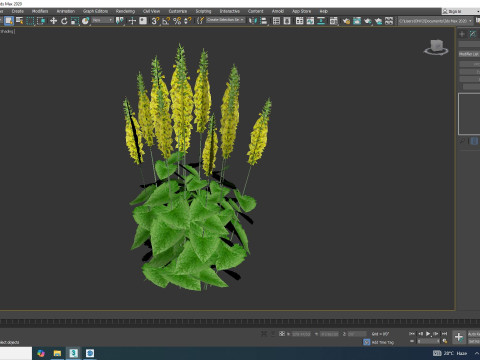Screen dimensions: 480x360
Task: Click the large Set Key plus button
Action: 459,337
